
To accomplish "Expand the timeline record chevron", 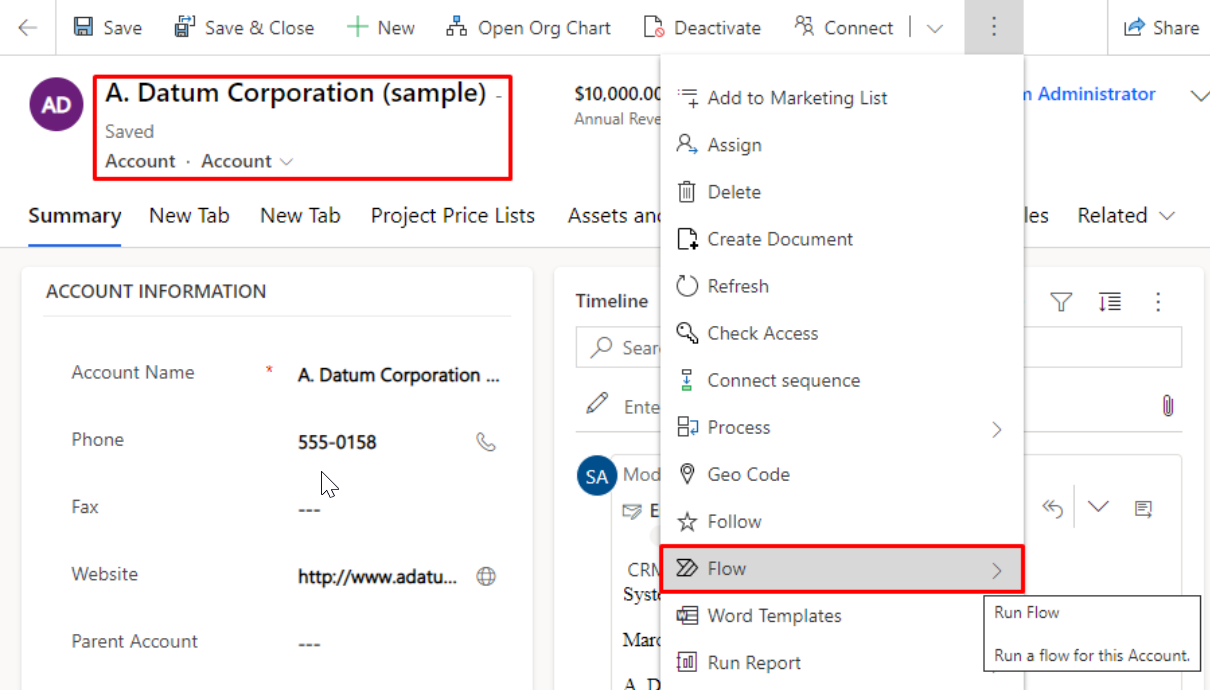I will pos(1098,507).
